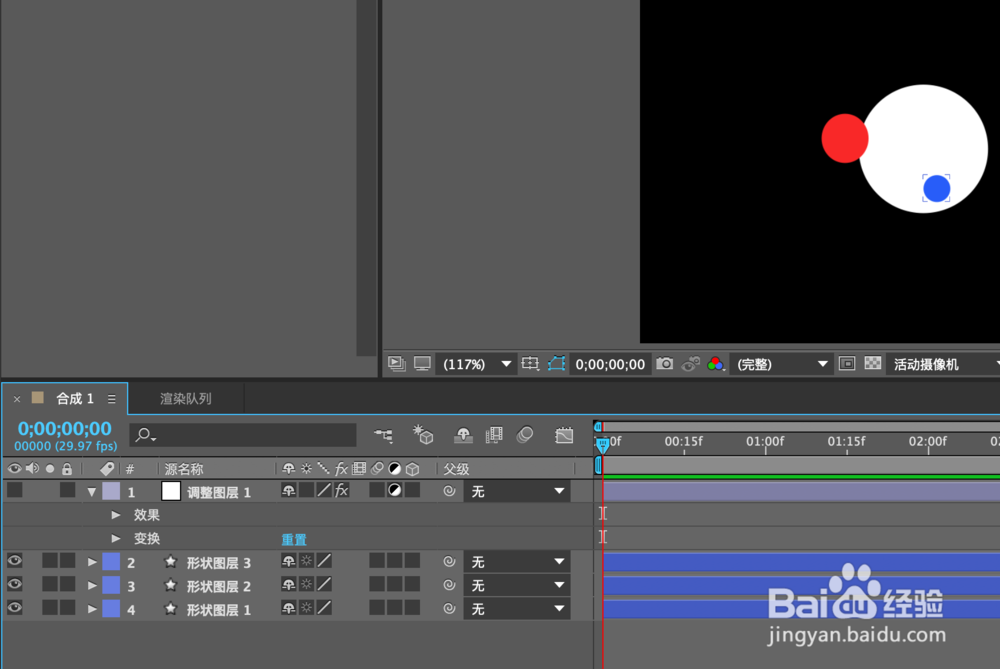Screen dimensions: 1000x669
Task: Collapse 调整图层 1 layer properties
Action: pyautogui.click(x=92, y=492)
